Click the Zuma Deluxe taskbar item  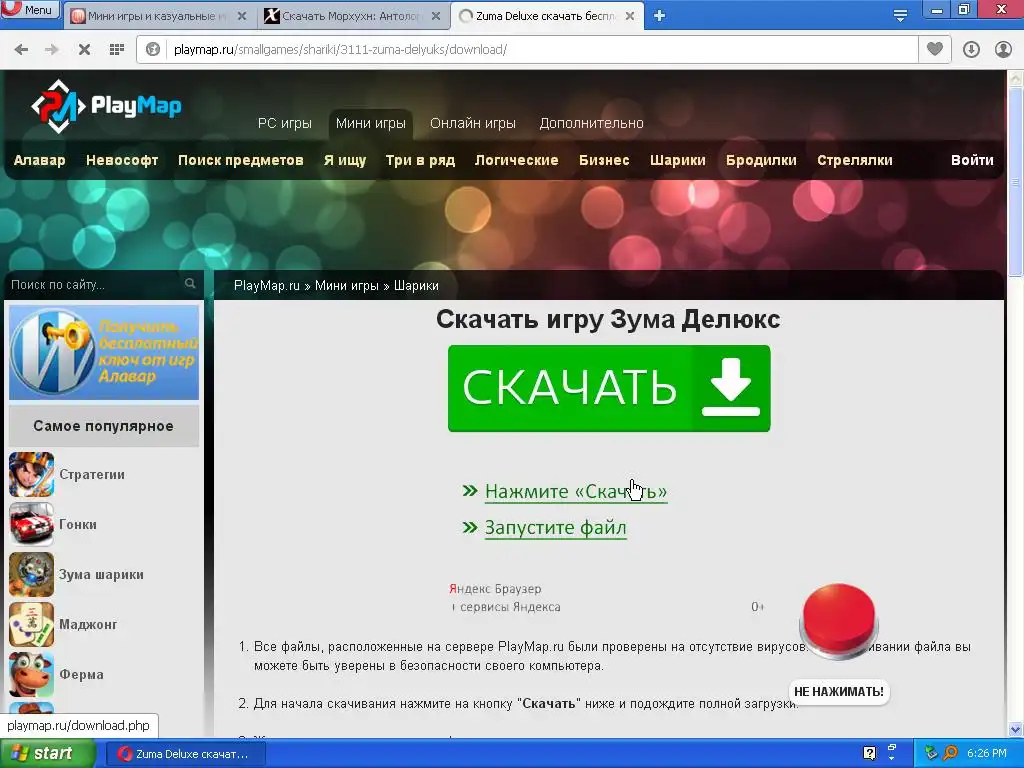[185, 754]
